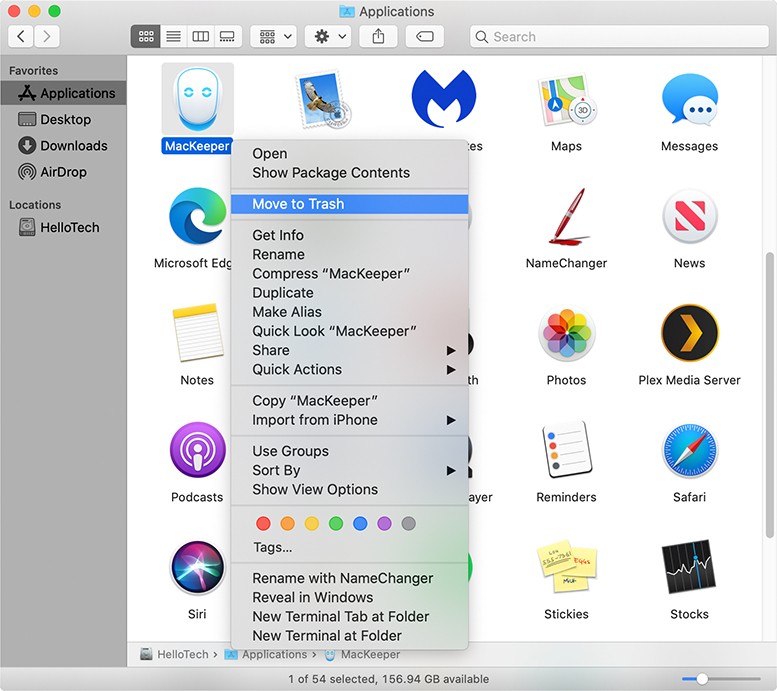Switch to gallery view in toolbar
777x691 pixels.
(227, 36)
